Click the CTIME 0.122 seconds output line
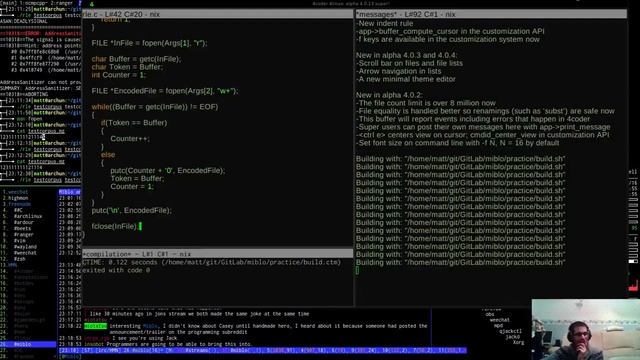This screenshot has height=360, width=640. click(211, 262)
